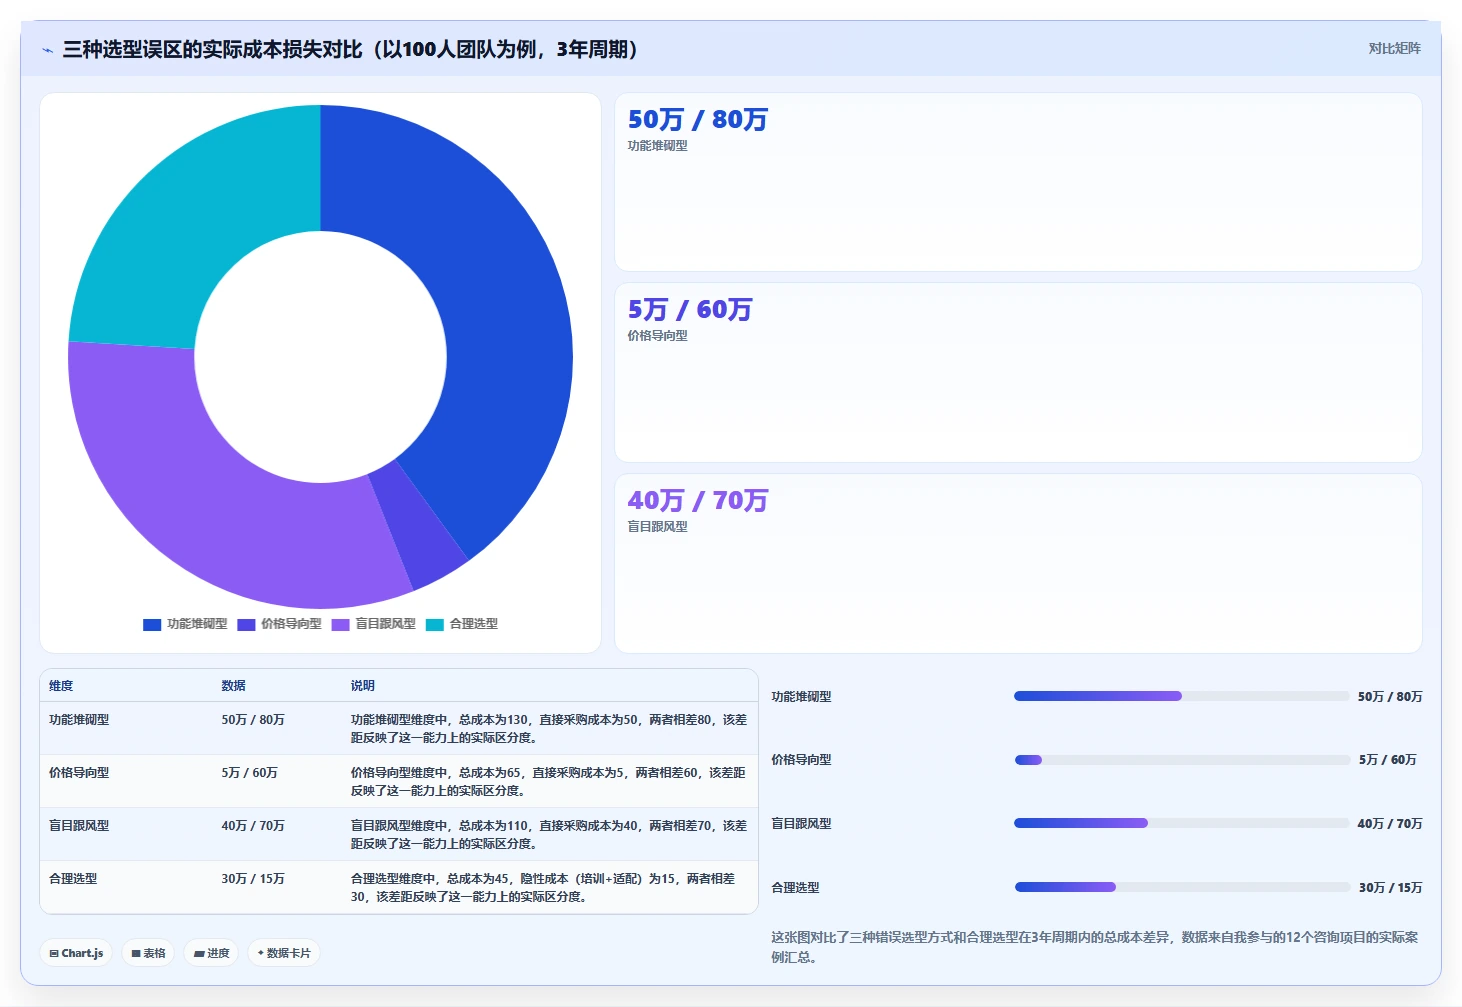The height and width of the screenshot is (1007, 1462).
Task: Click the 对比矩阵 tag in the header
Action: [x=1394, y=48]
